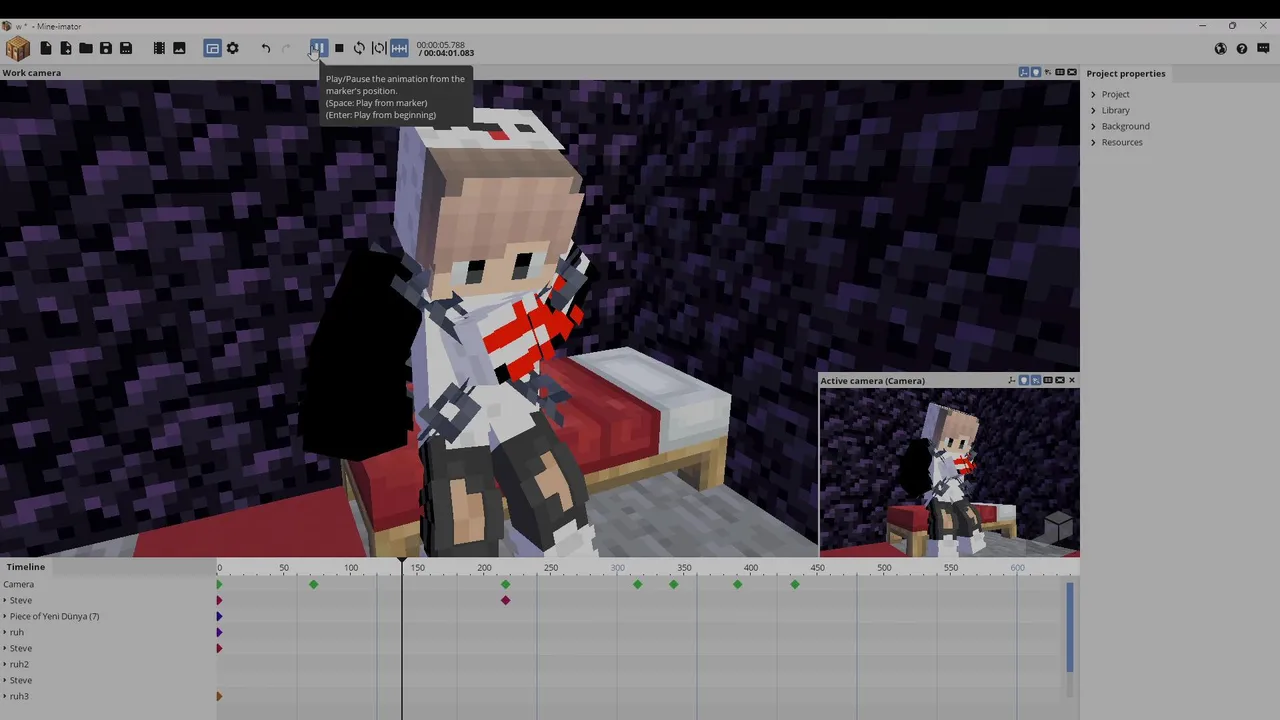This screenshot has height=720, width=1280.
Task: Toggle the first highlighted Work camera view icon
Action: pyautogui.click(x=1024, y=73)
